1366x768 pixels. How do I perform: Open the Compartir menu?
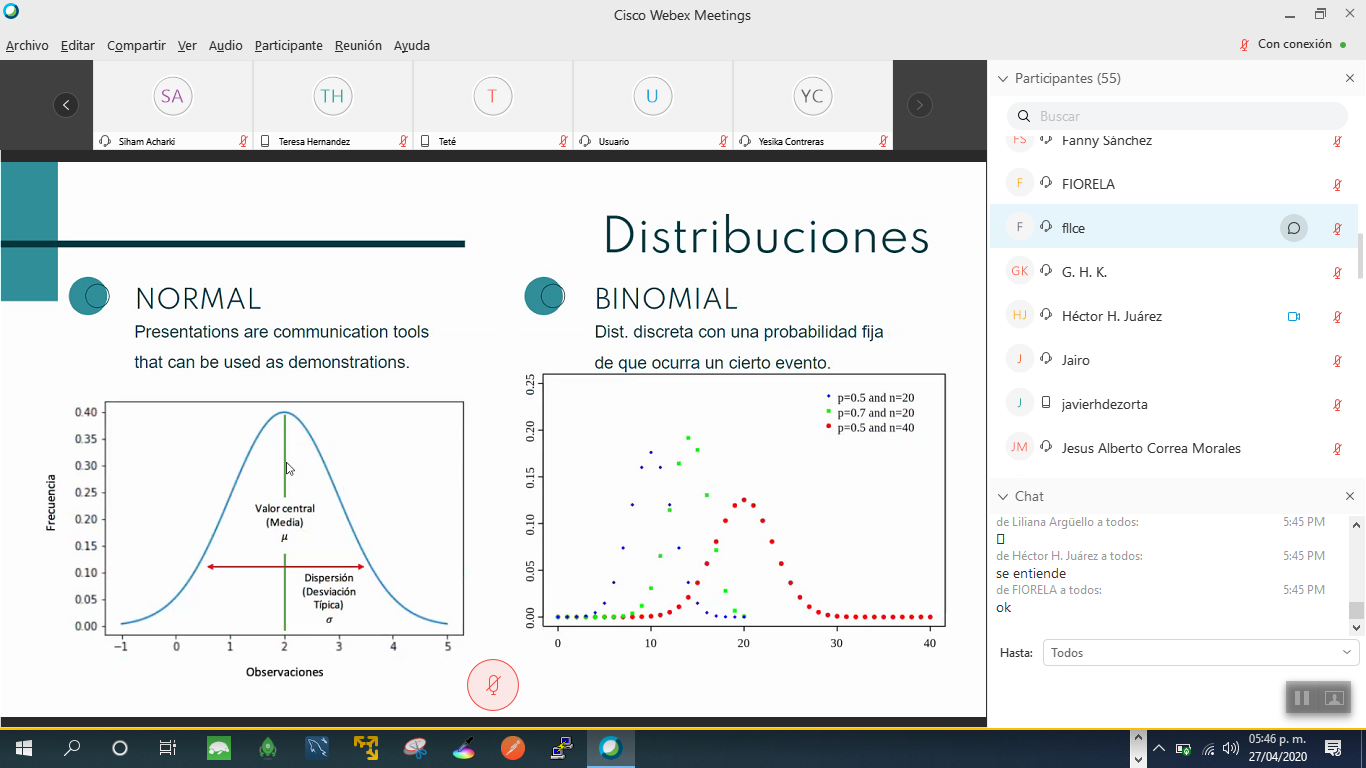136,45
